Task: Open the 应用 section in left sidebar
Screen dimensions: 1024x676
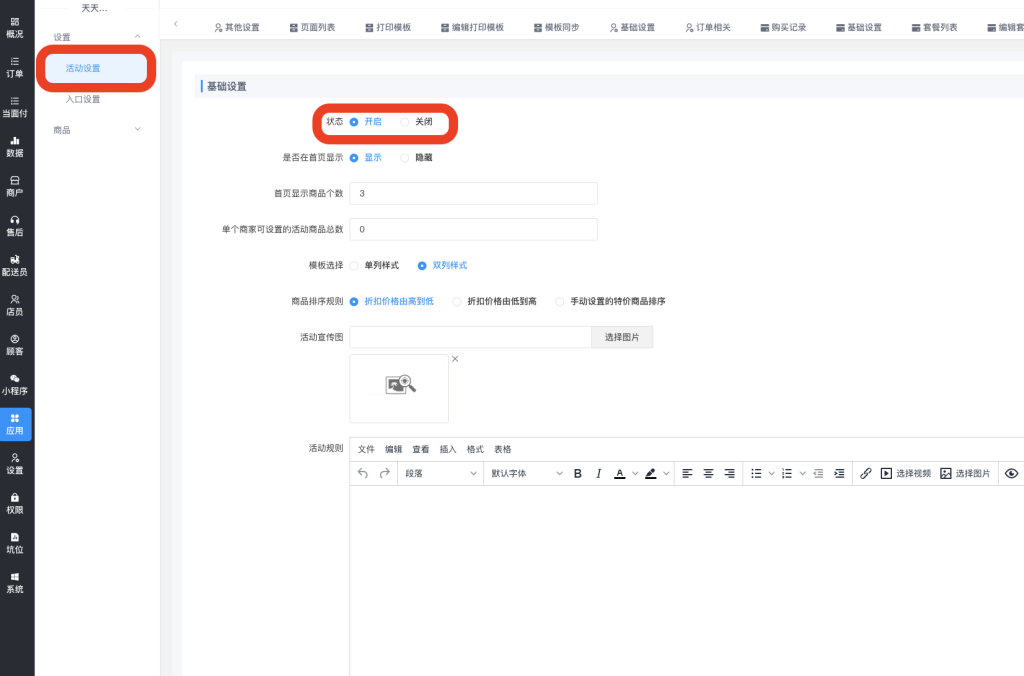Action: tap(16, 424)
